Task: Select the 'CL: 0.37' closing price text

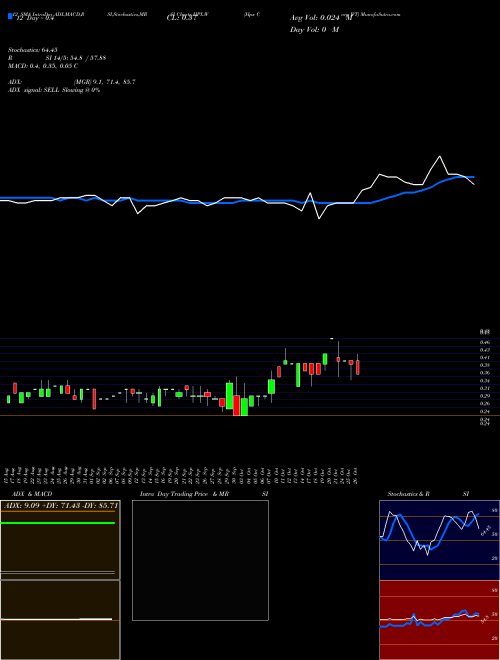Action: (x=182, y=19)
